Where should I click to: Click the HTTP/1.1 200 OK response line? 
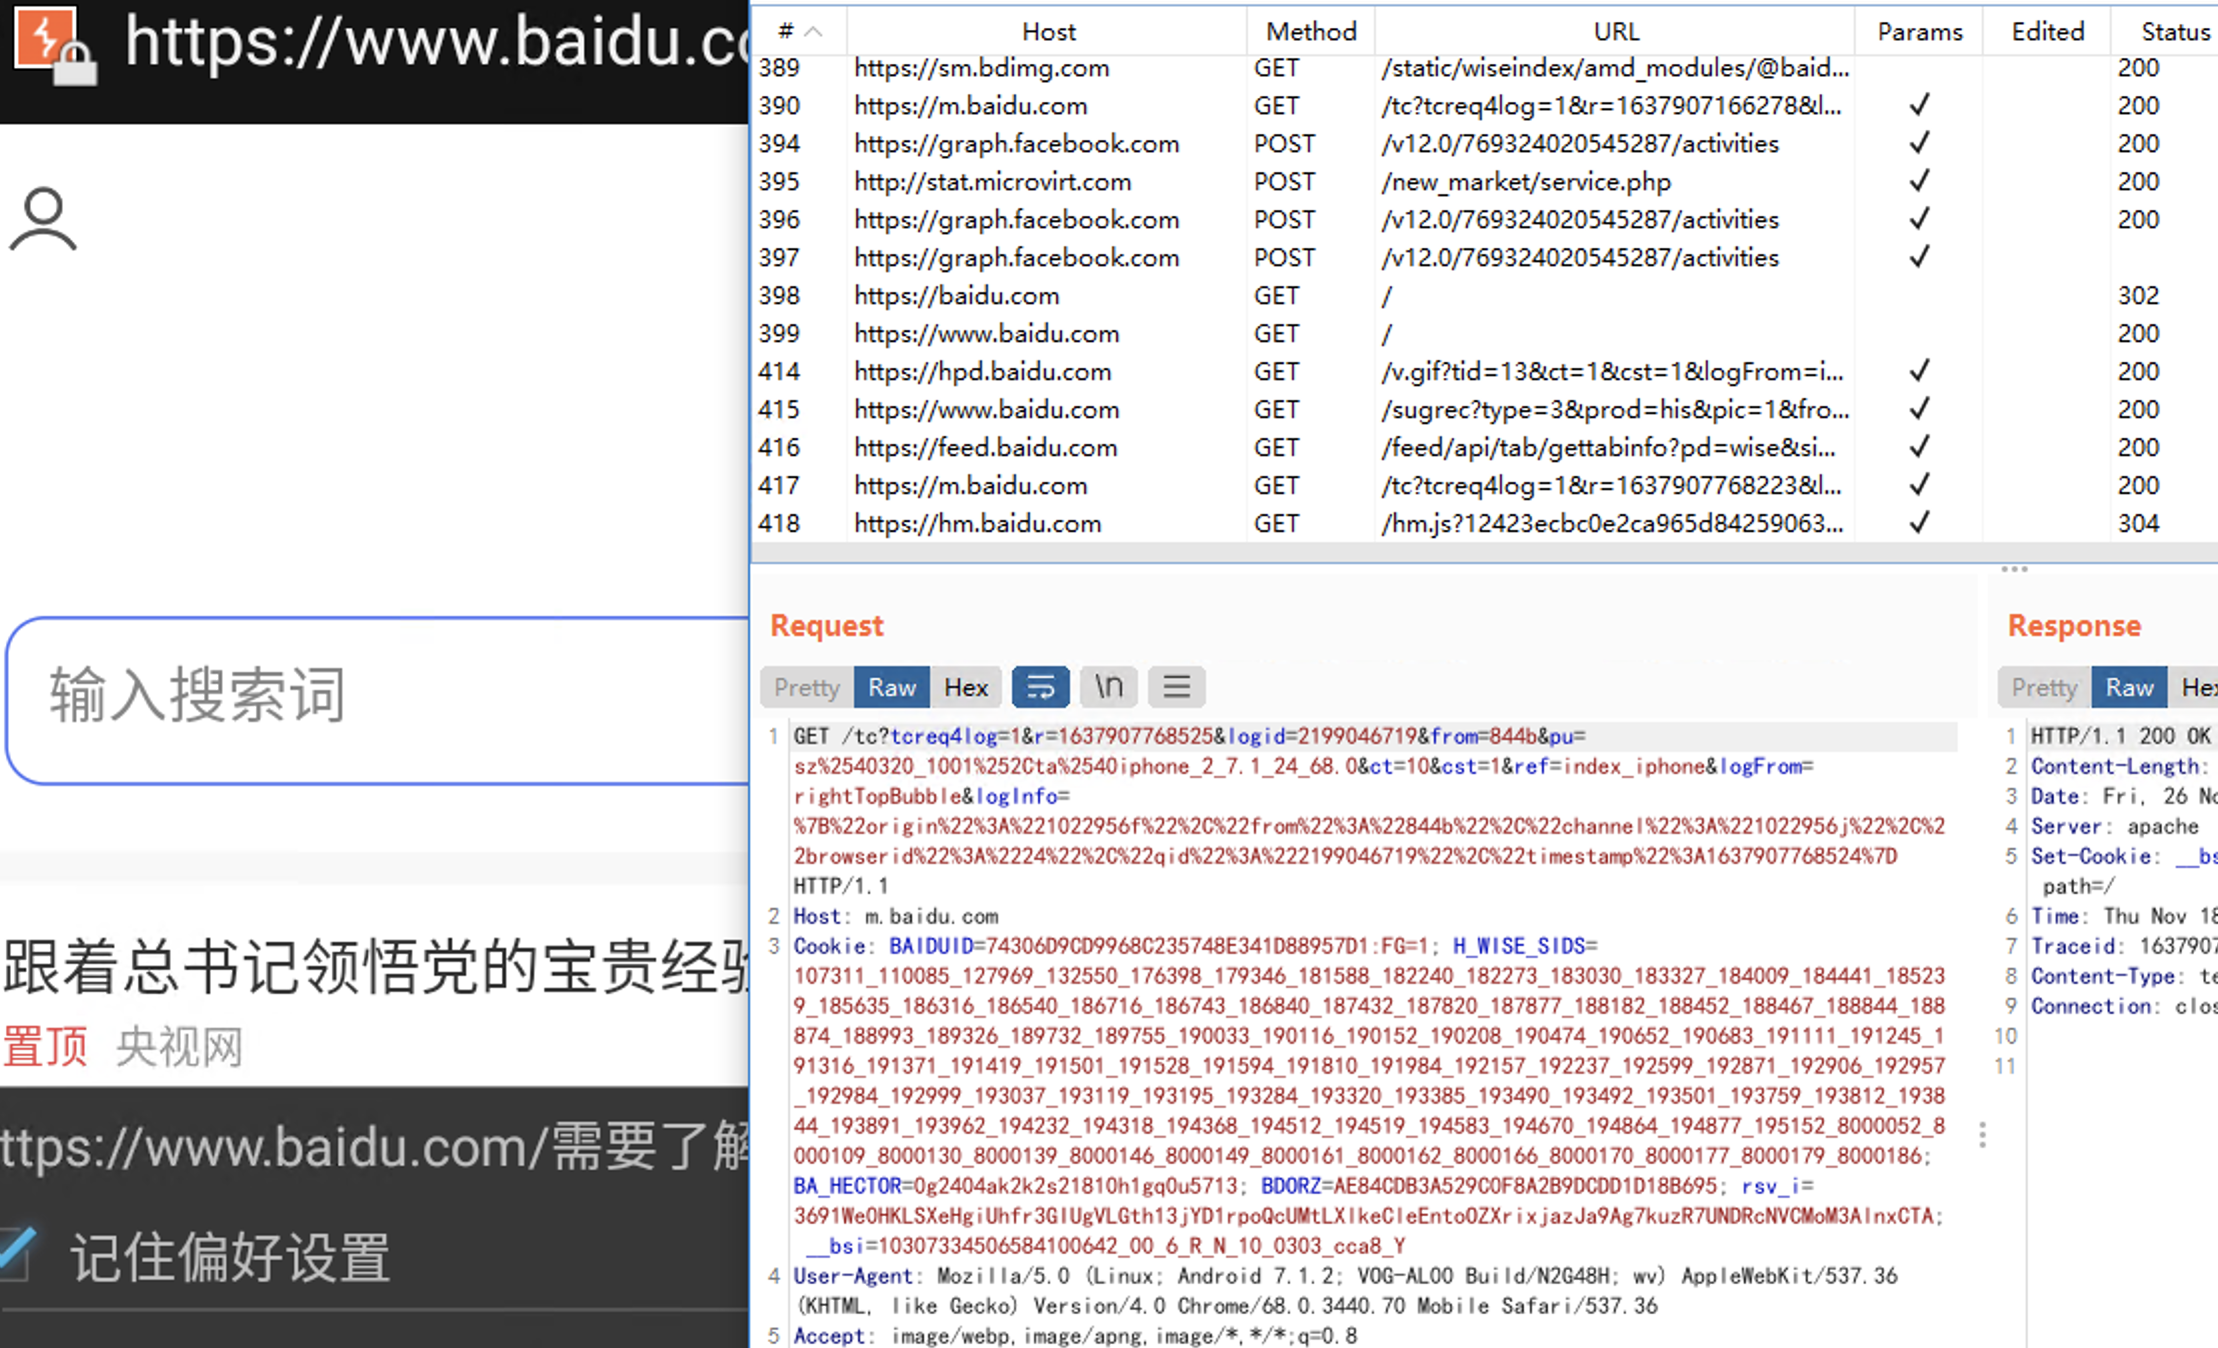(2121, 736)
